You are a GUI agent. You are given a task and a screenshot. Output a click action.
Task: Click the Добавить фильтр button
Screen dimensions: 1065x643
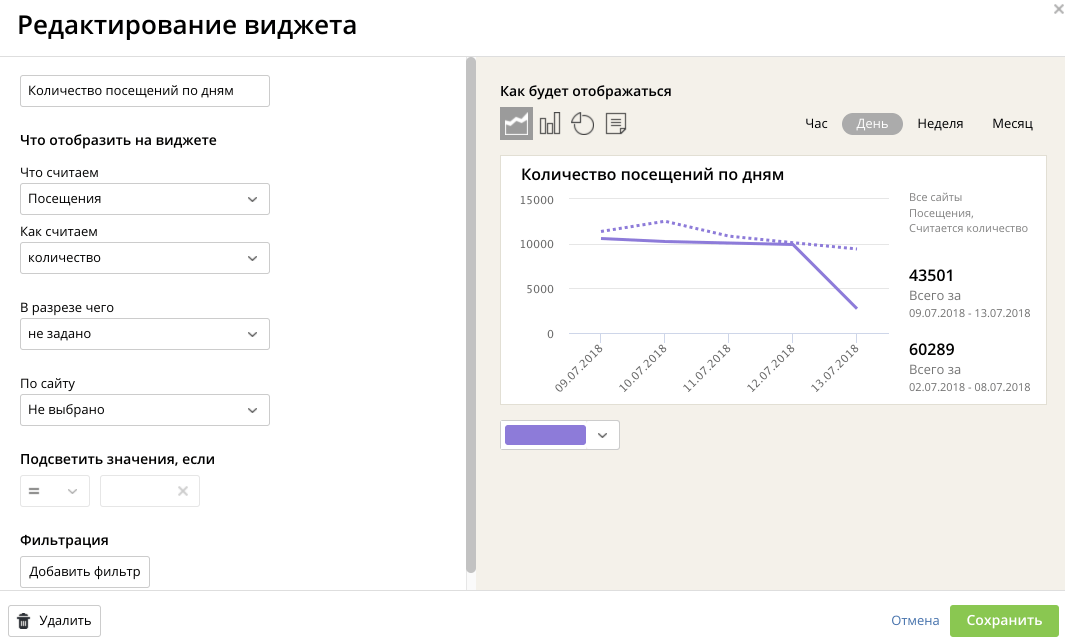[x=85, y=572]
